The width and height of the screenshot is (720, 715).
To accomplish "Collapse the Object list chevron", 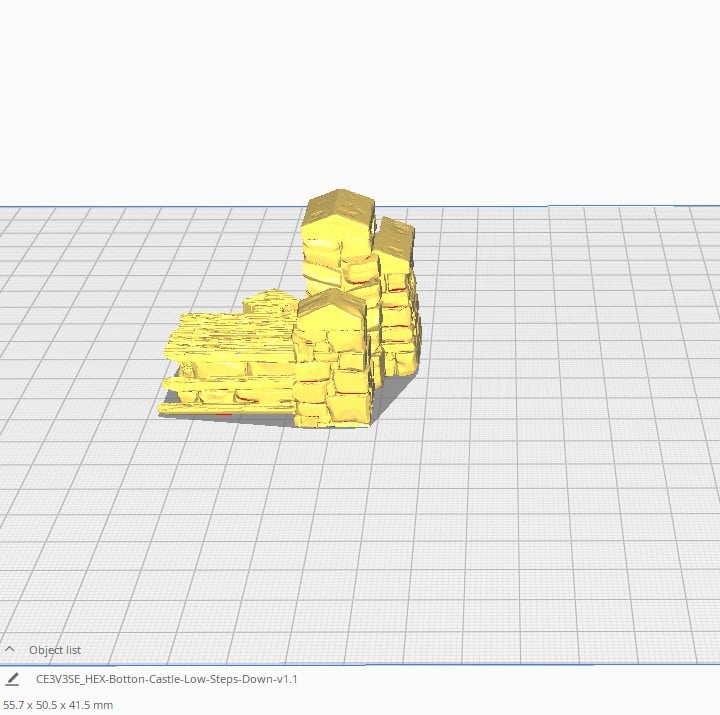I will 10,649.
